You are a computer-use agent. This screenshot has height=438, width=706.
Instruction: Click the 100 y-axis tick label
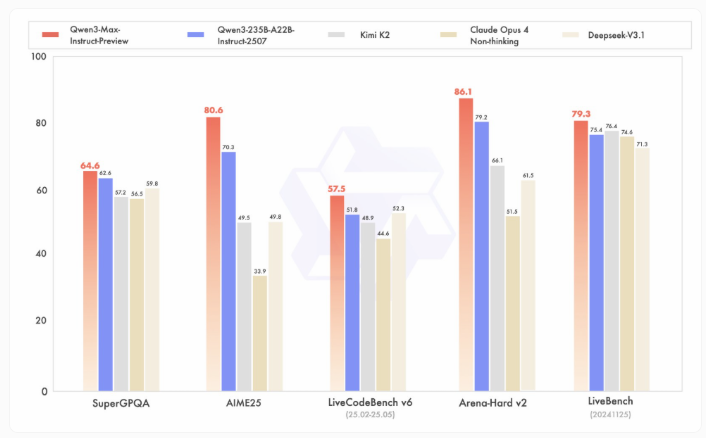tap(39, 57)
